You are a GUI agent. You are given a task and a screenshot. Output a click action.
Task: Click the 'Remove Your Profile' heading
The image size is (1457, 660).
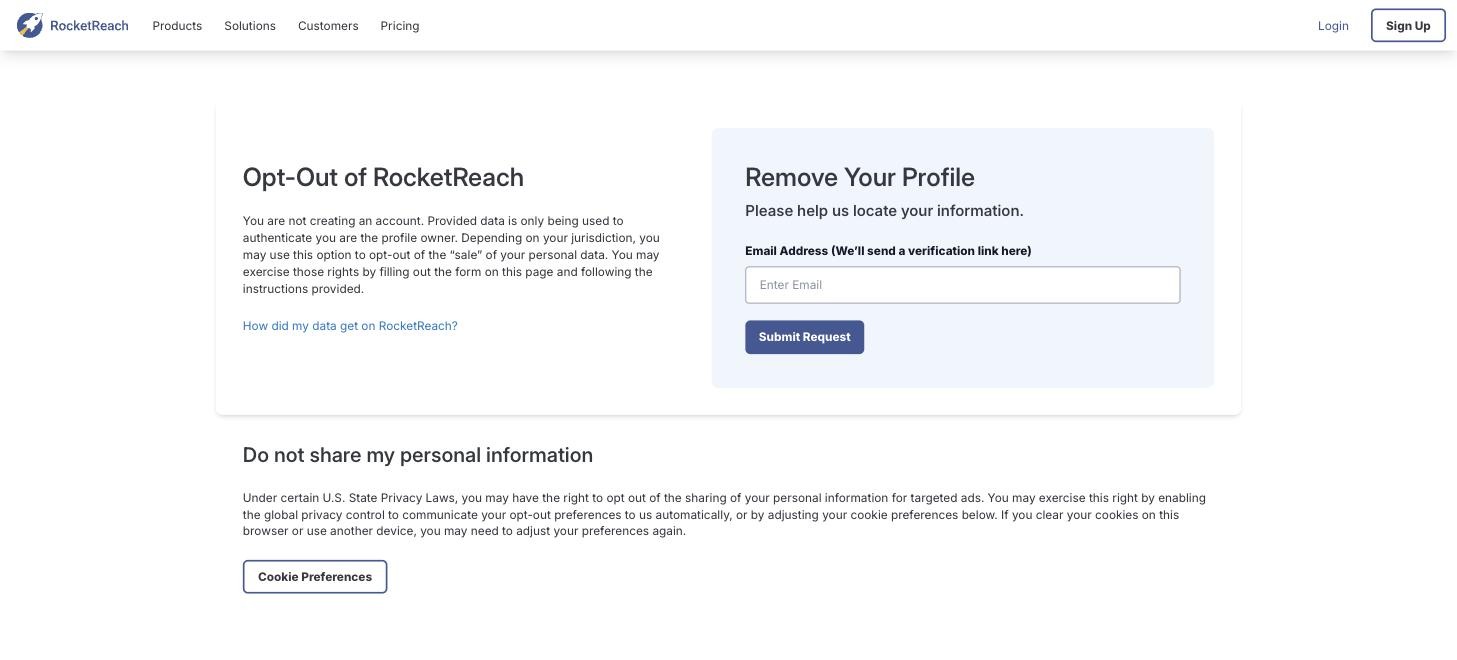point(860,177)
